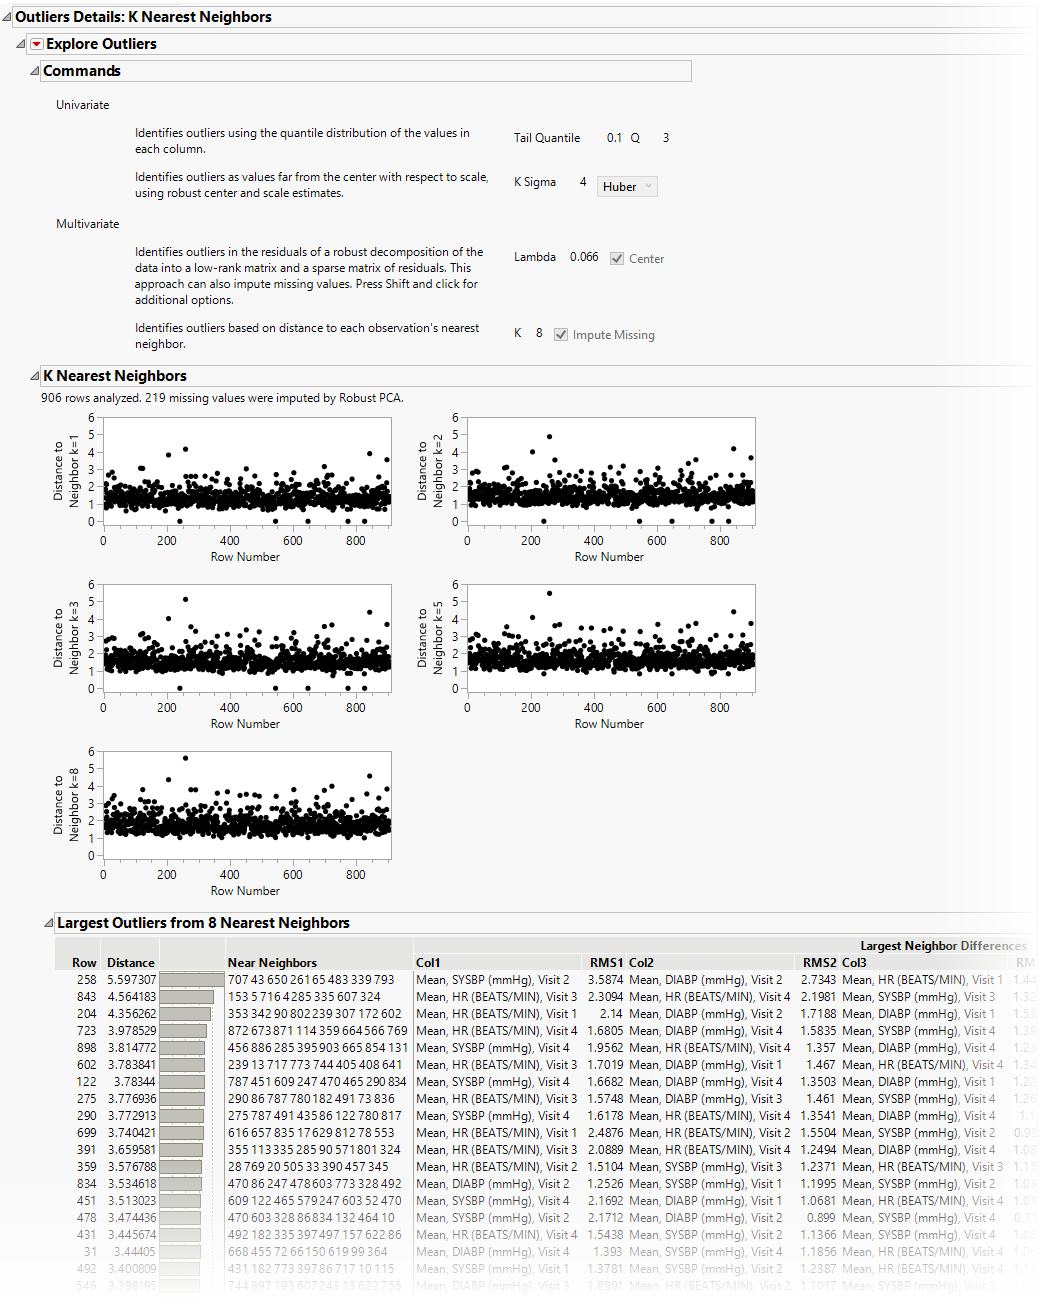Edit the K Sigma value 4
This screenshot has width=1045, height=1304.
(x=583, y=182)
